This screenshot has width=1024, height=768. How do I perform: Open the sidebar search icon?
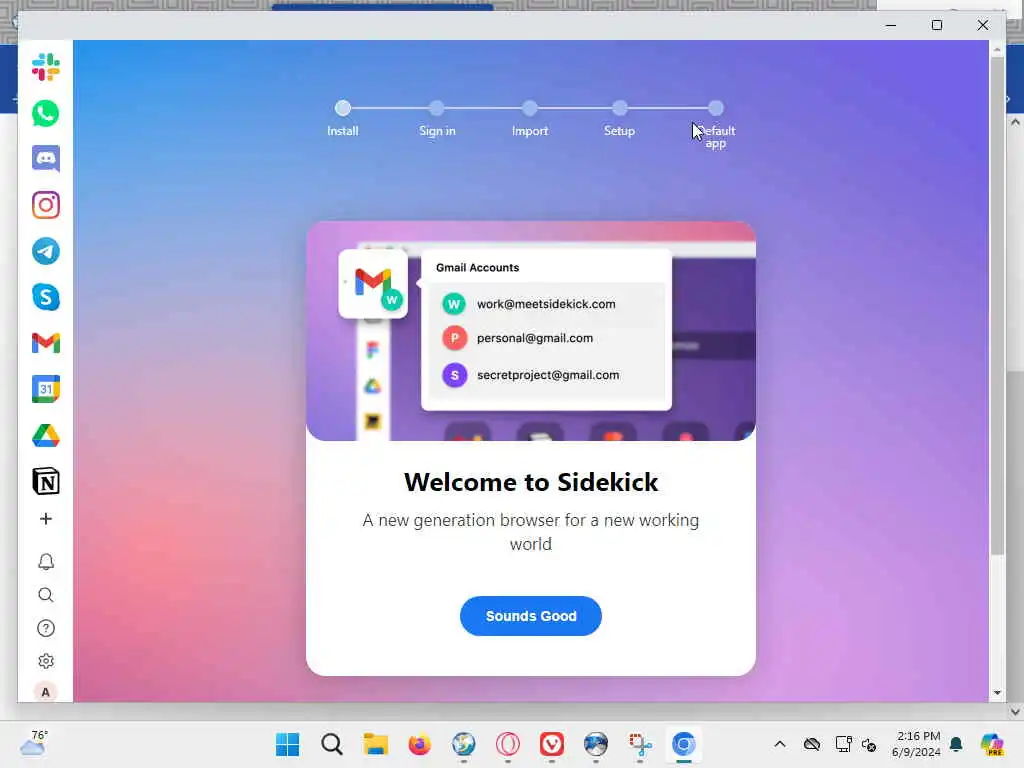(46, 595)
